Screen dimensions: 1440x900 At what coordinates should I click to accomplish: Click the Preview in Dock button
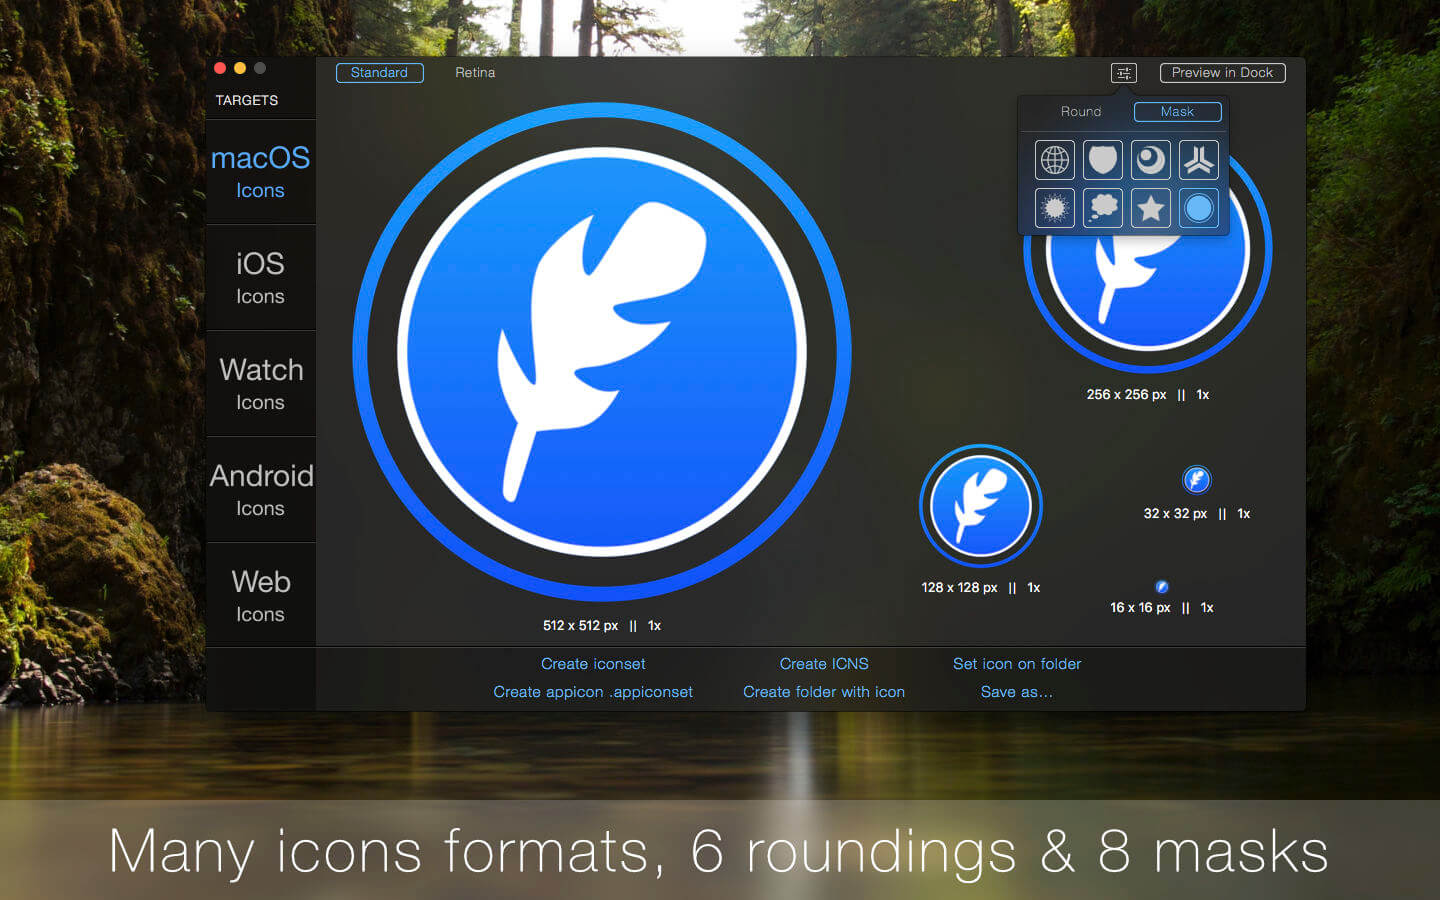tap(1222, 73)
